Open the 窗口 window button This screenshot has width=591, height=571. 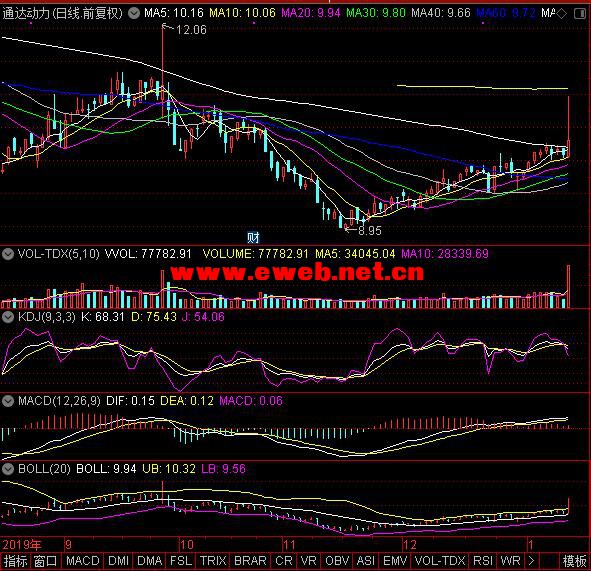(x=45, y=561)
